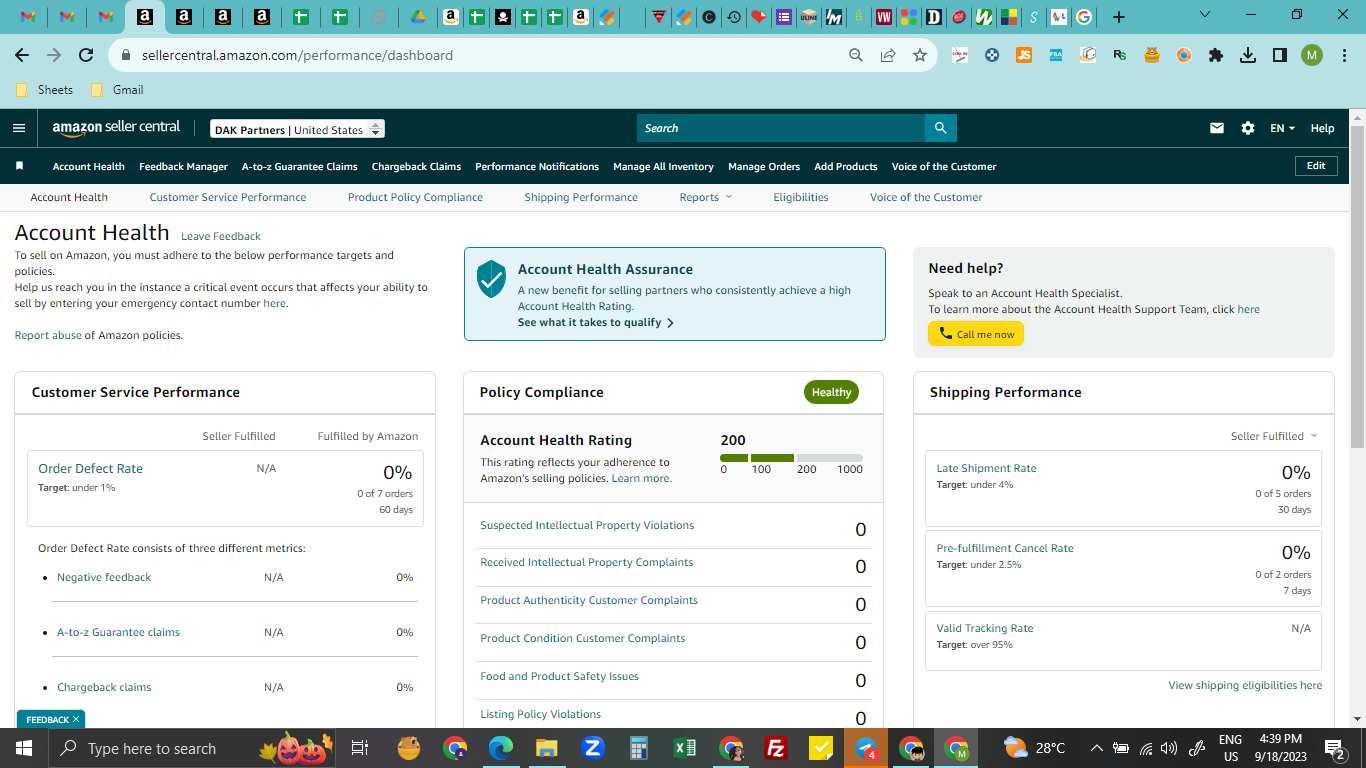
Task: Click the FBA extension icon
Action: pyautogui.click(x=1056, y=55)
